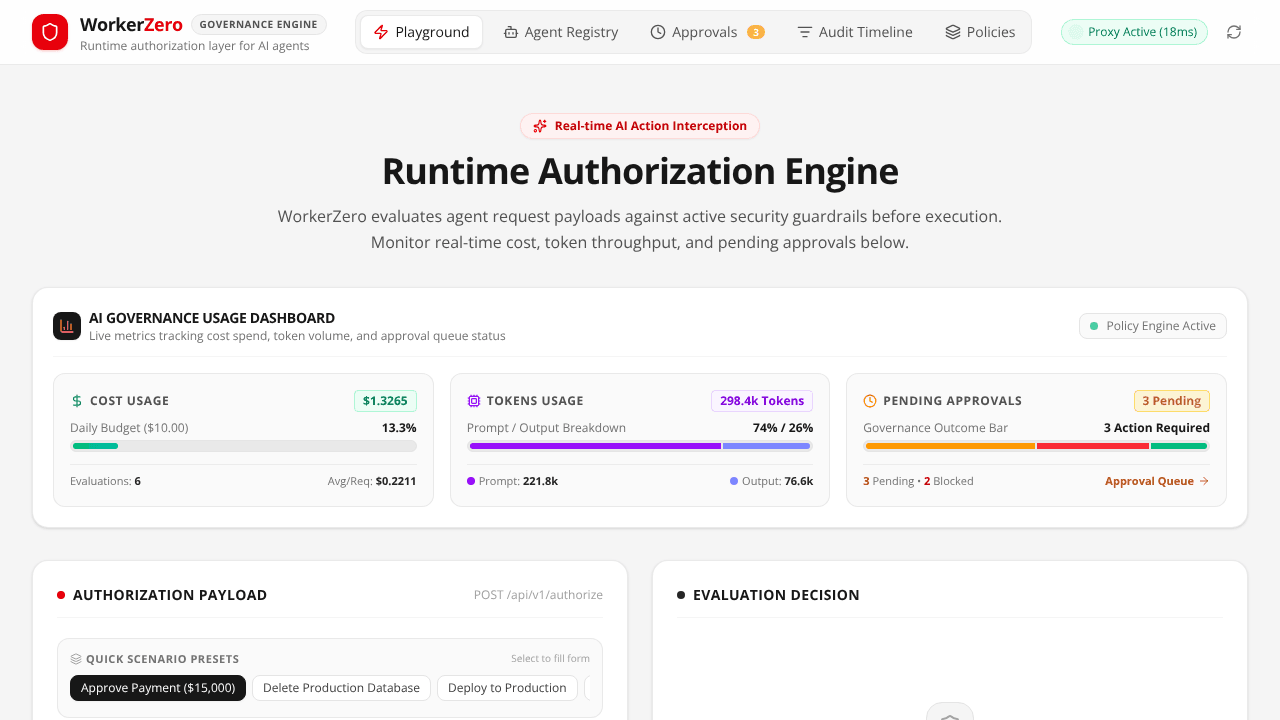Click the Output: 76.6k legend entry

(x=771, y=481)
